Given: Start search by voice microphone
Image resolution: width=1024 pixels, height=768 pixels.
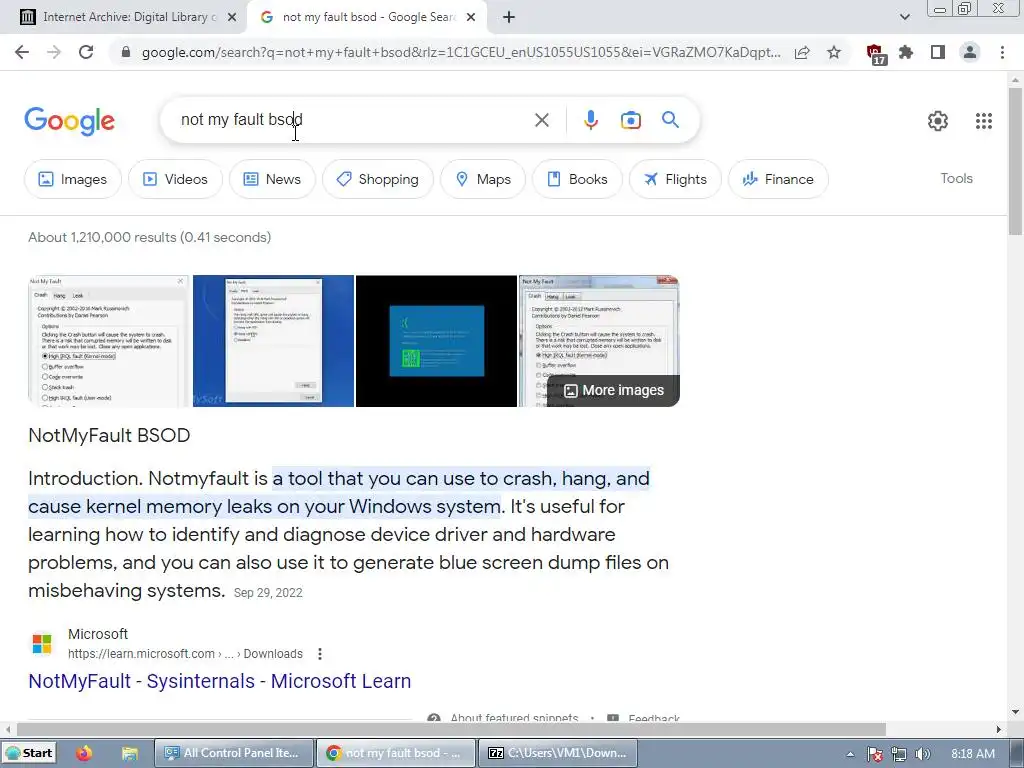Looking at the screenshot, I should (590, 120).
